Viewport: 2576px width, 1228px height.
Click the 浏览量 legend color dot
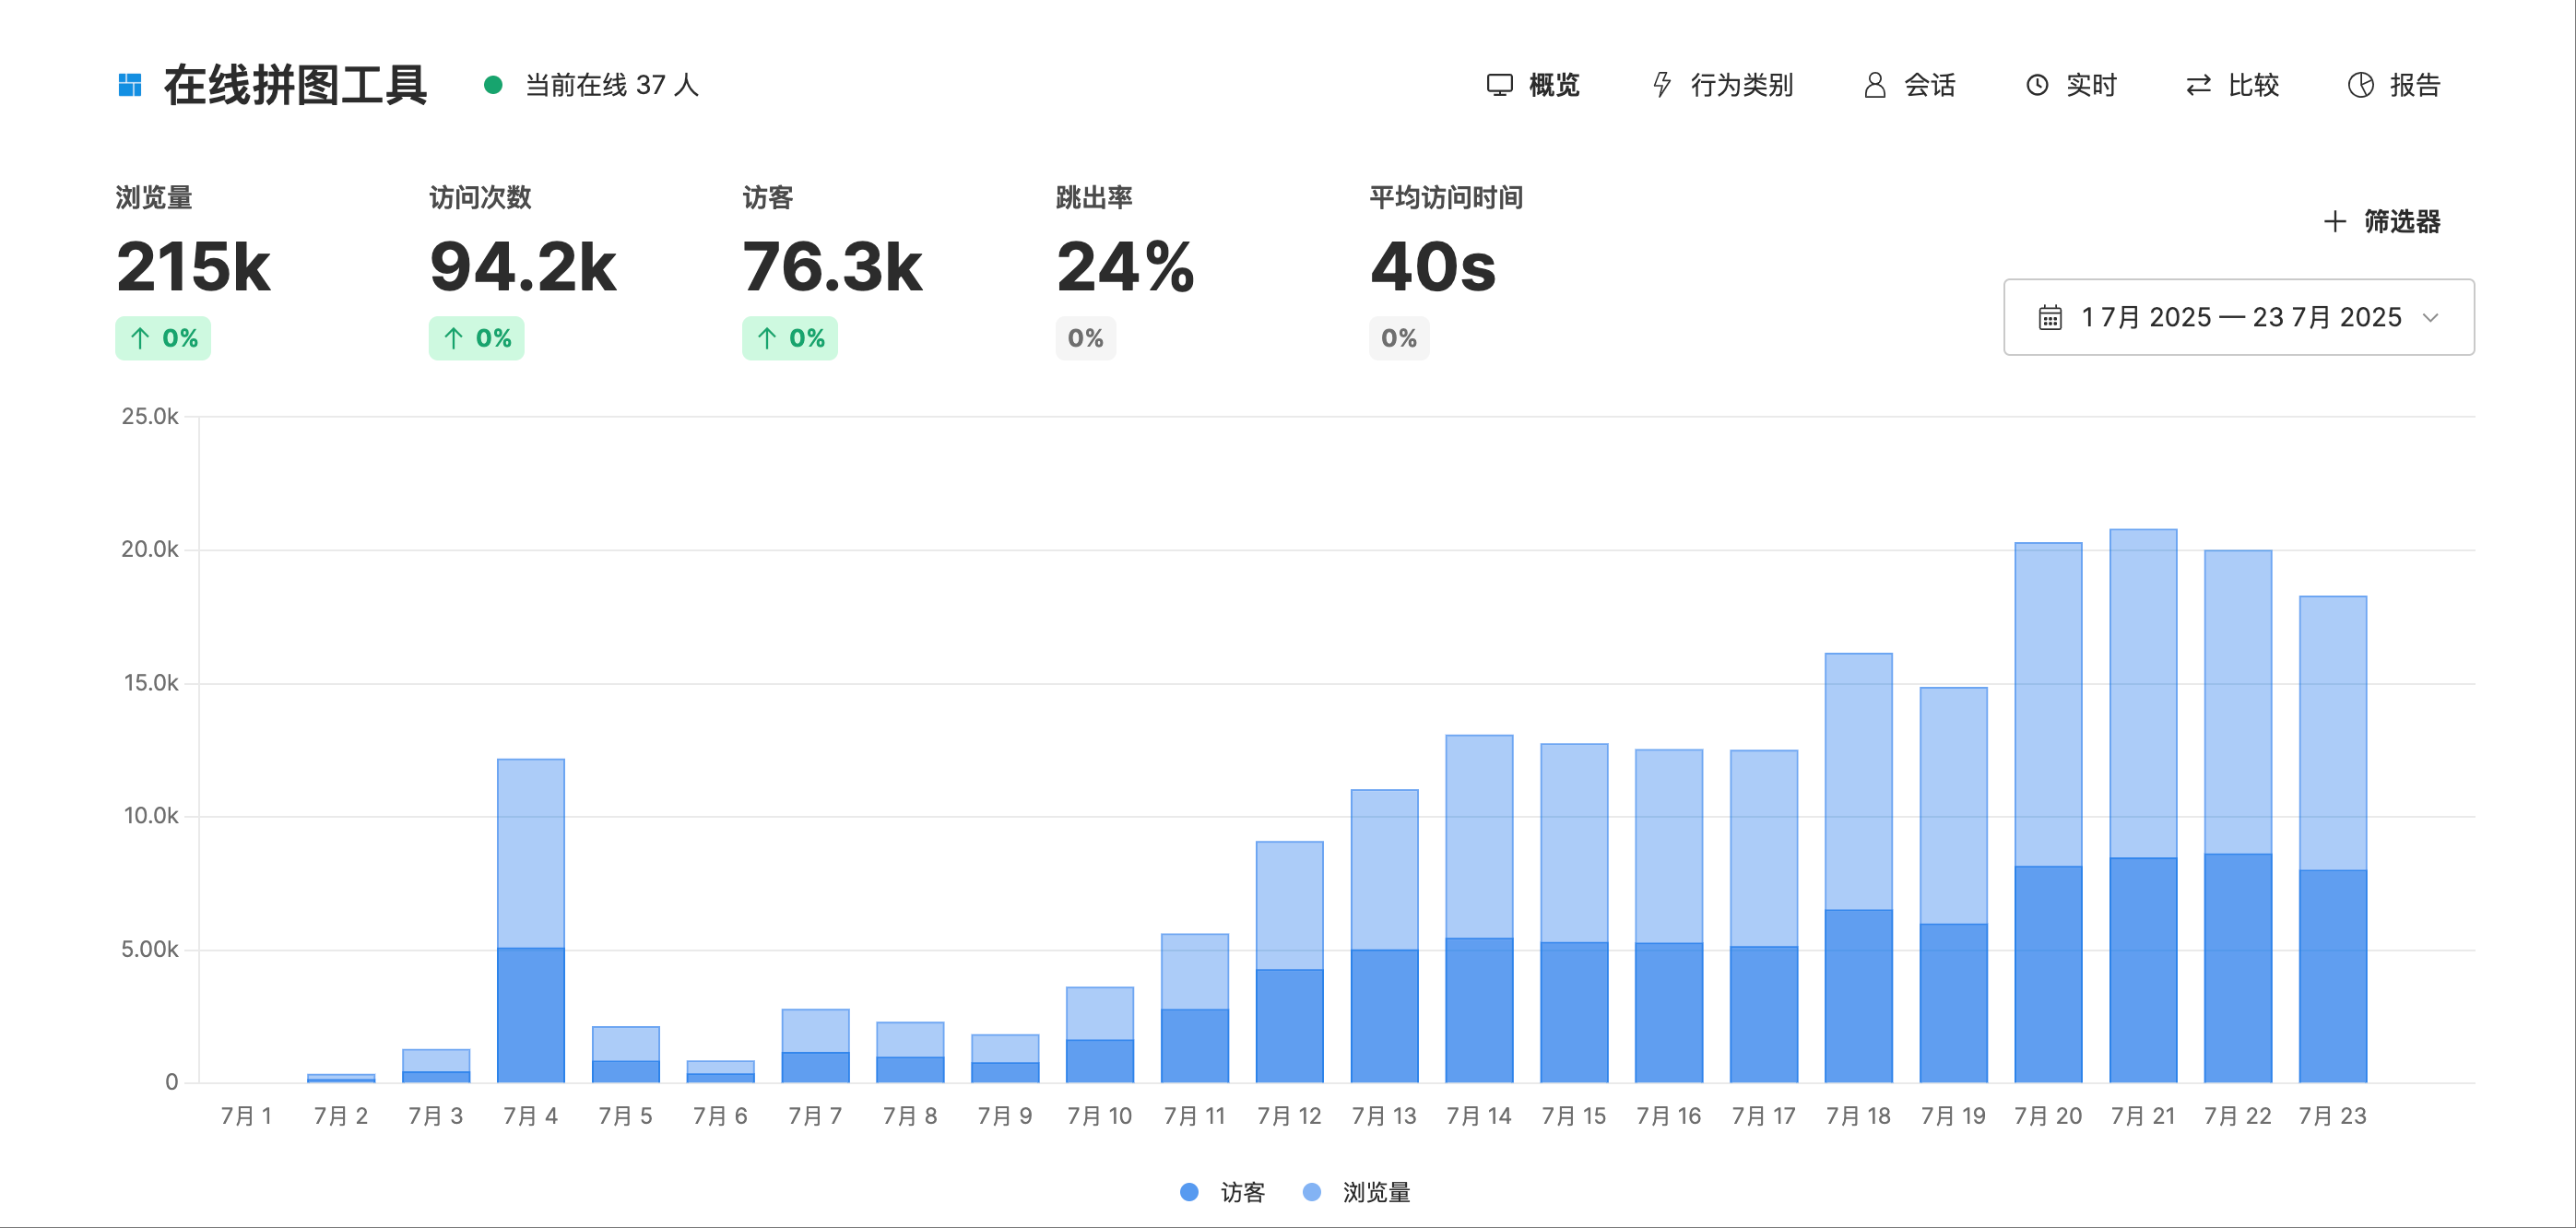[x=1312, y=1192]
